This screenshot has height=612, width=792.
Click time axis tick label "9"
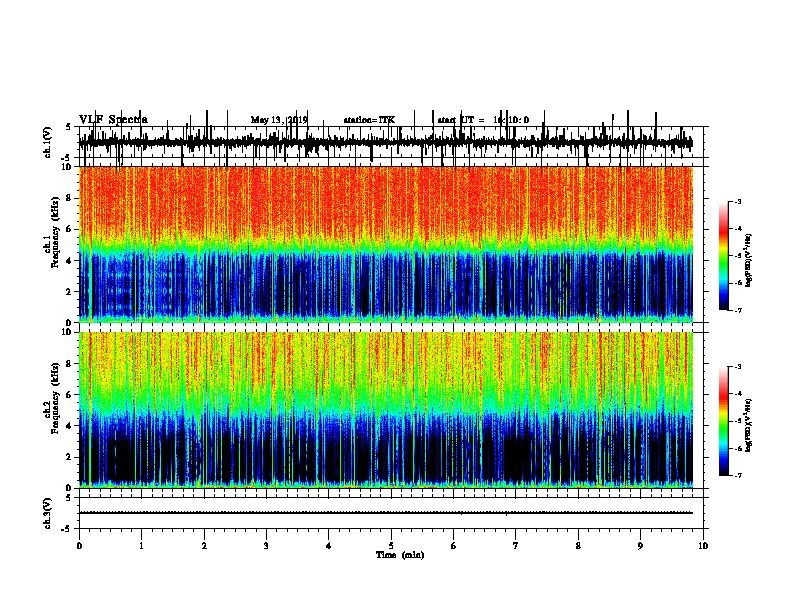tap(640, 546)
